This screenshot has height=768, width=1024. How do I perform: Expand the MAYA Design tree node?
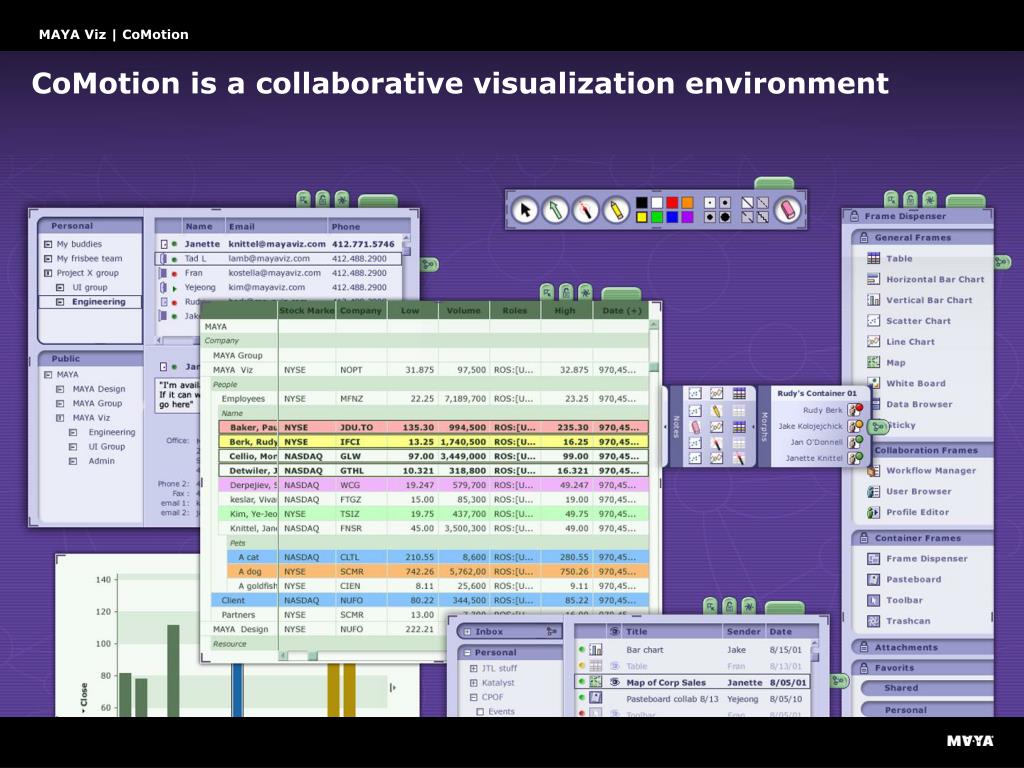[x=60, y=389]
